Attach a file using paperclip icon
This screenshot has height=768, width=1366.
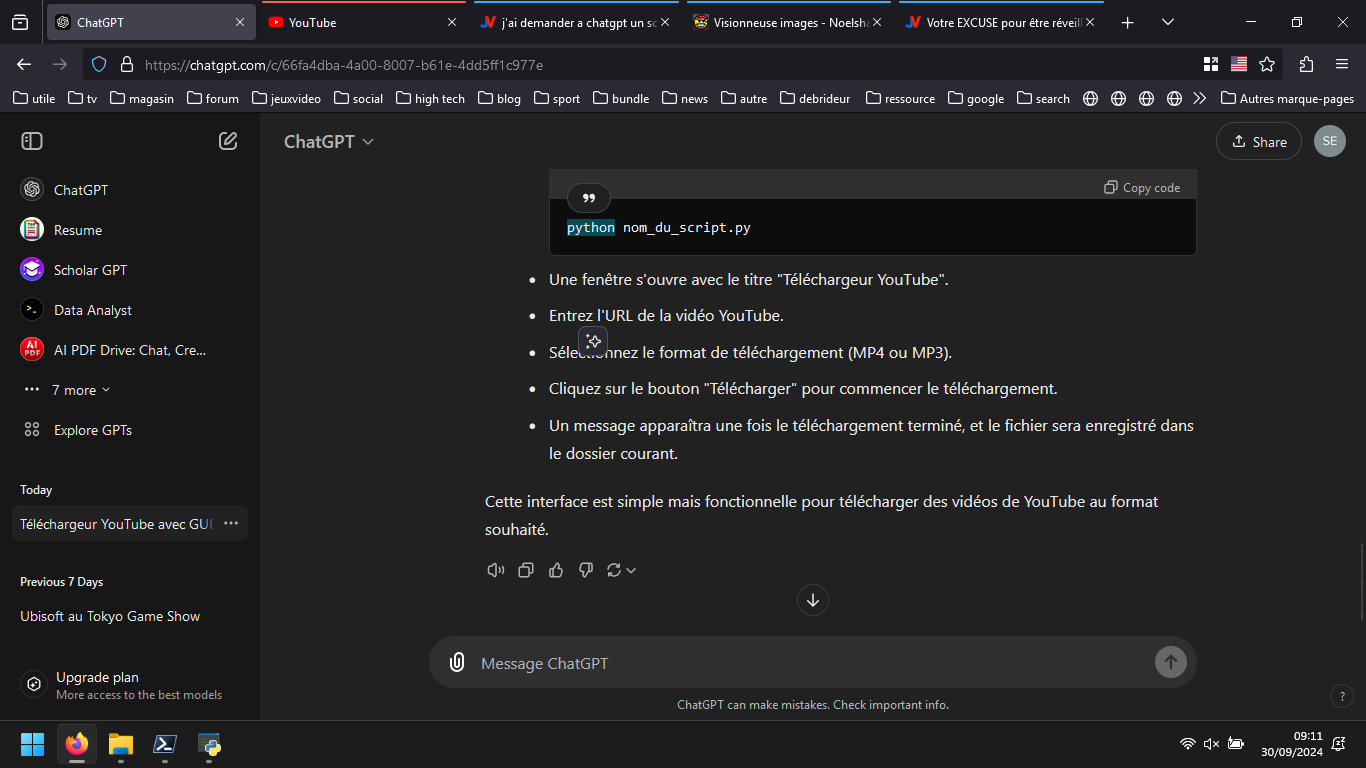pyautogui.click(x=457, y=662)
